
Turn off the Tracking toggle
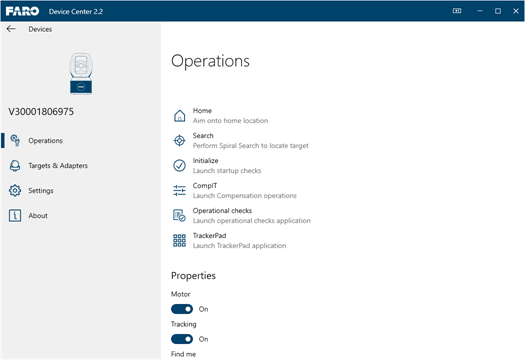[x=182, y=339]
